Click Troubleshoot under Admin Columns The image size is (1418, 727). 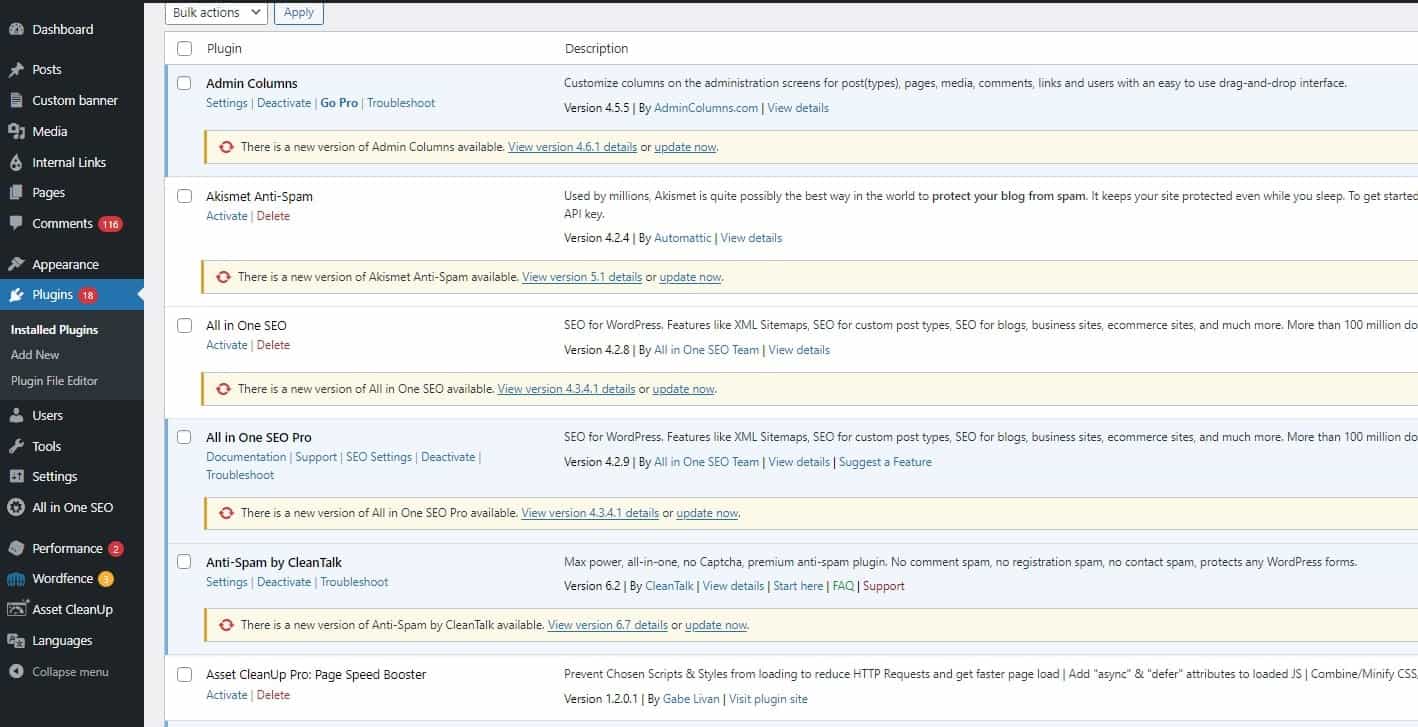pos(401,103)
